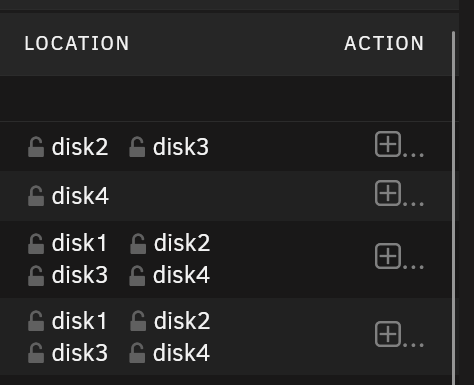Click the lock icon beside disk1 in the bottom four-disk row
This screenshot has width=474, height=385.
[36, 321]
